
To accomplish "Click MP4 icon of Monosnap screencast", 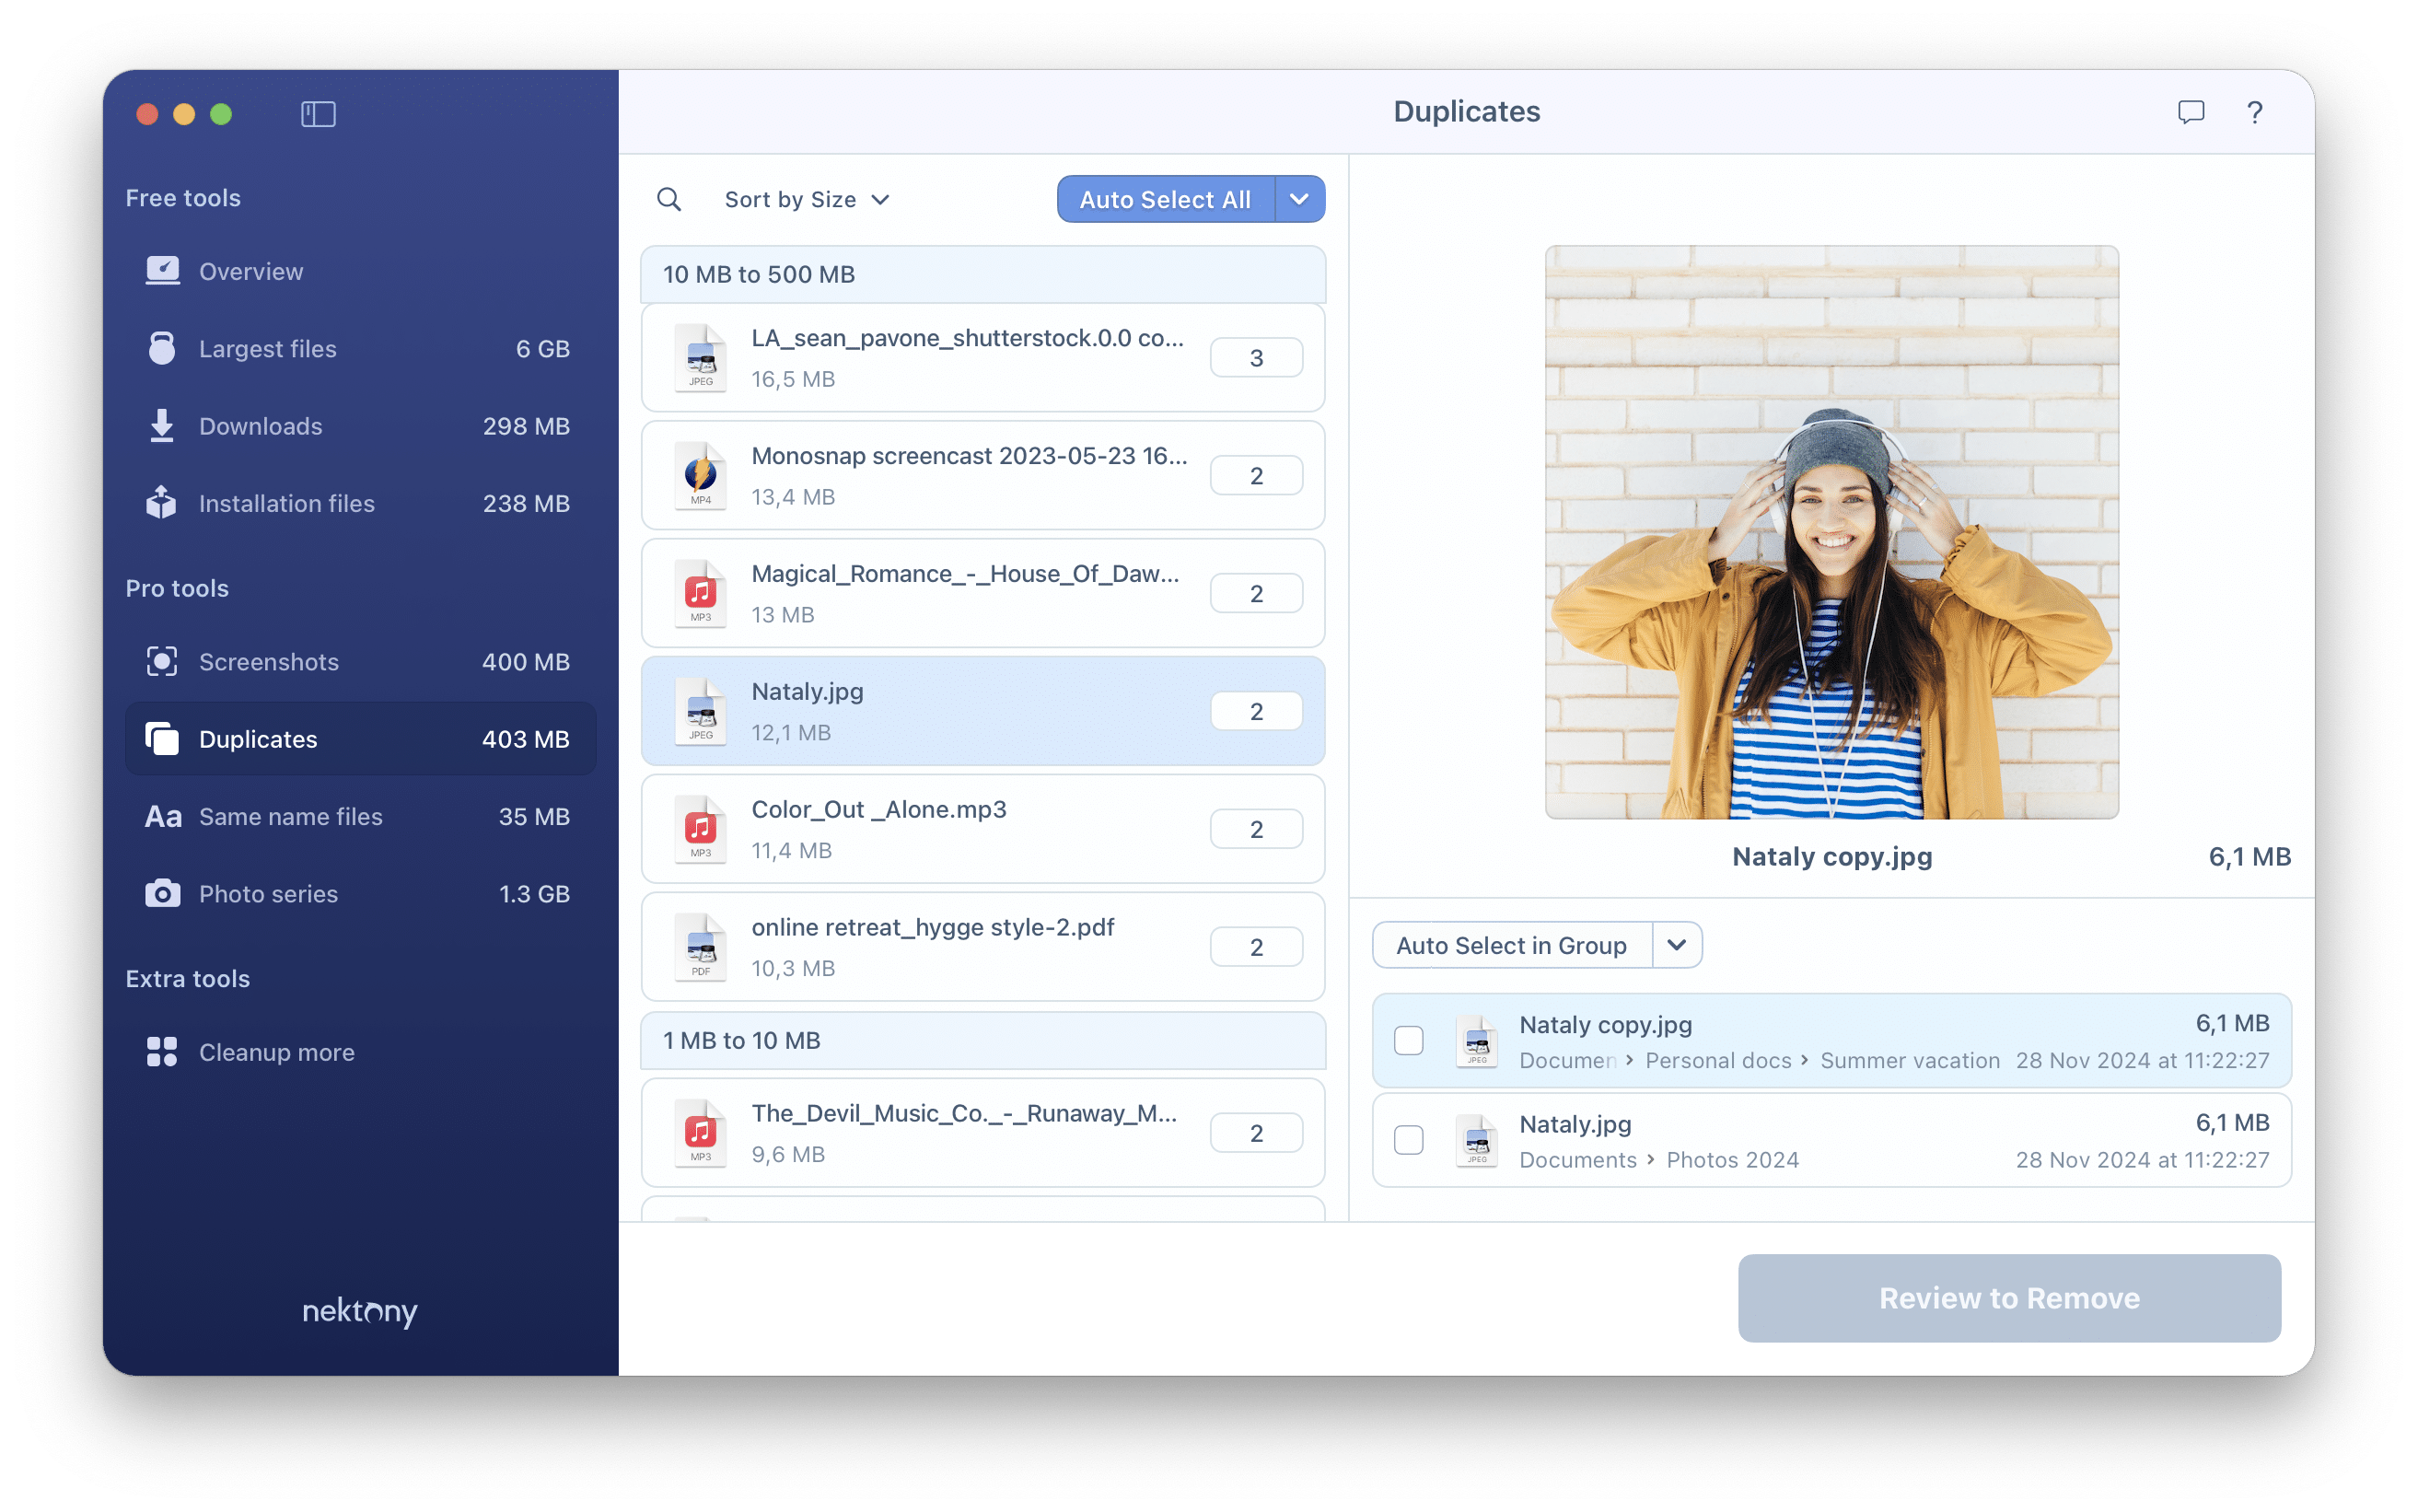I will click(x=701, y=476).
